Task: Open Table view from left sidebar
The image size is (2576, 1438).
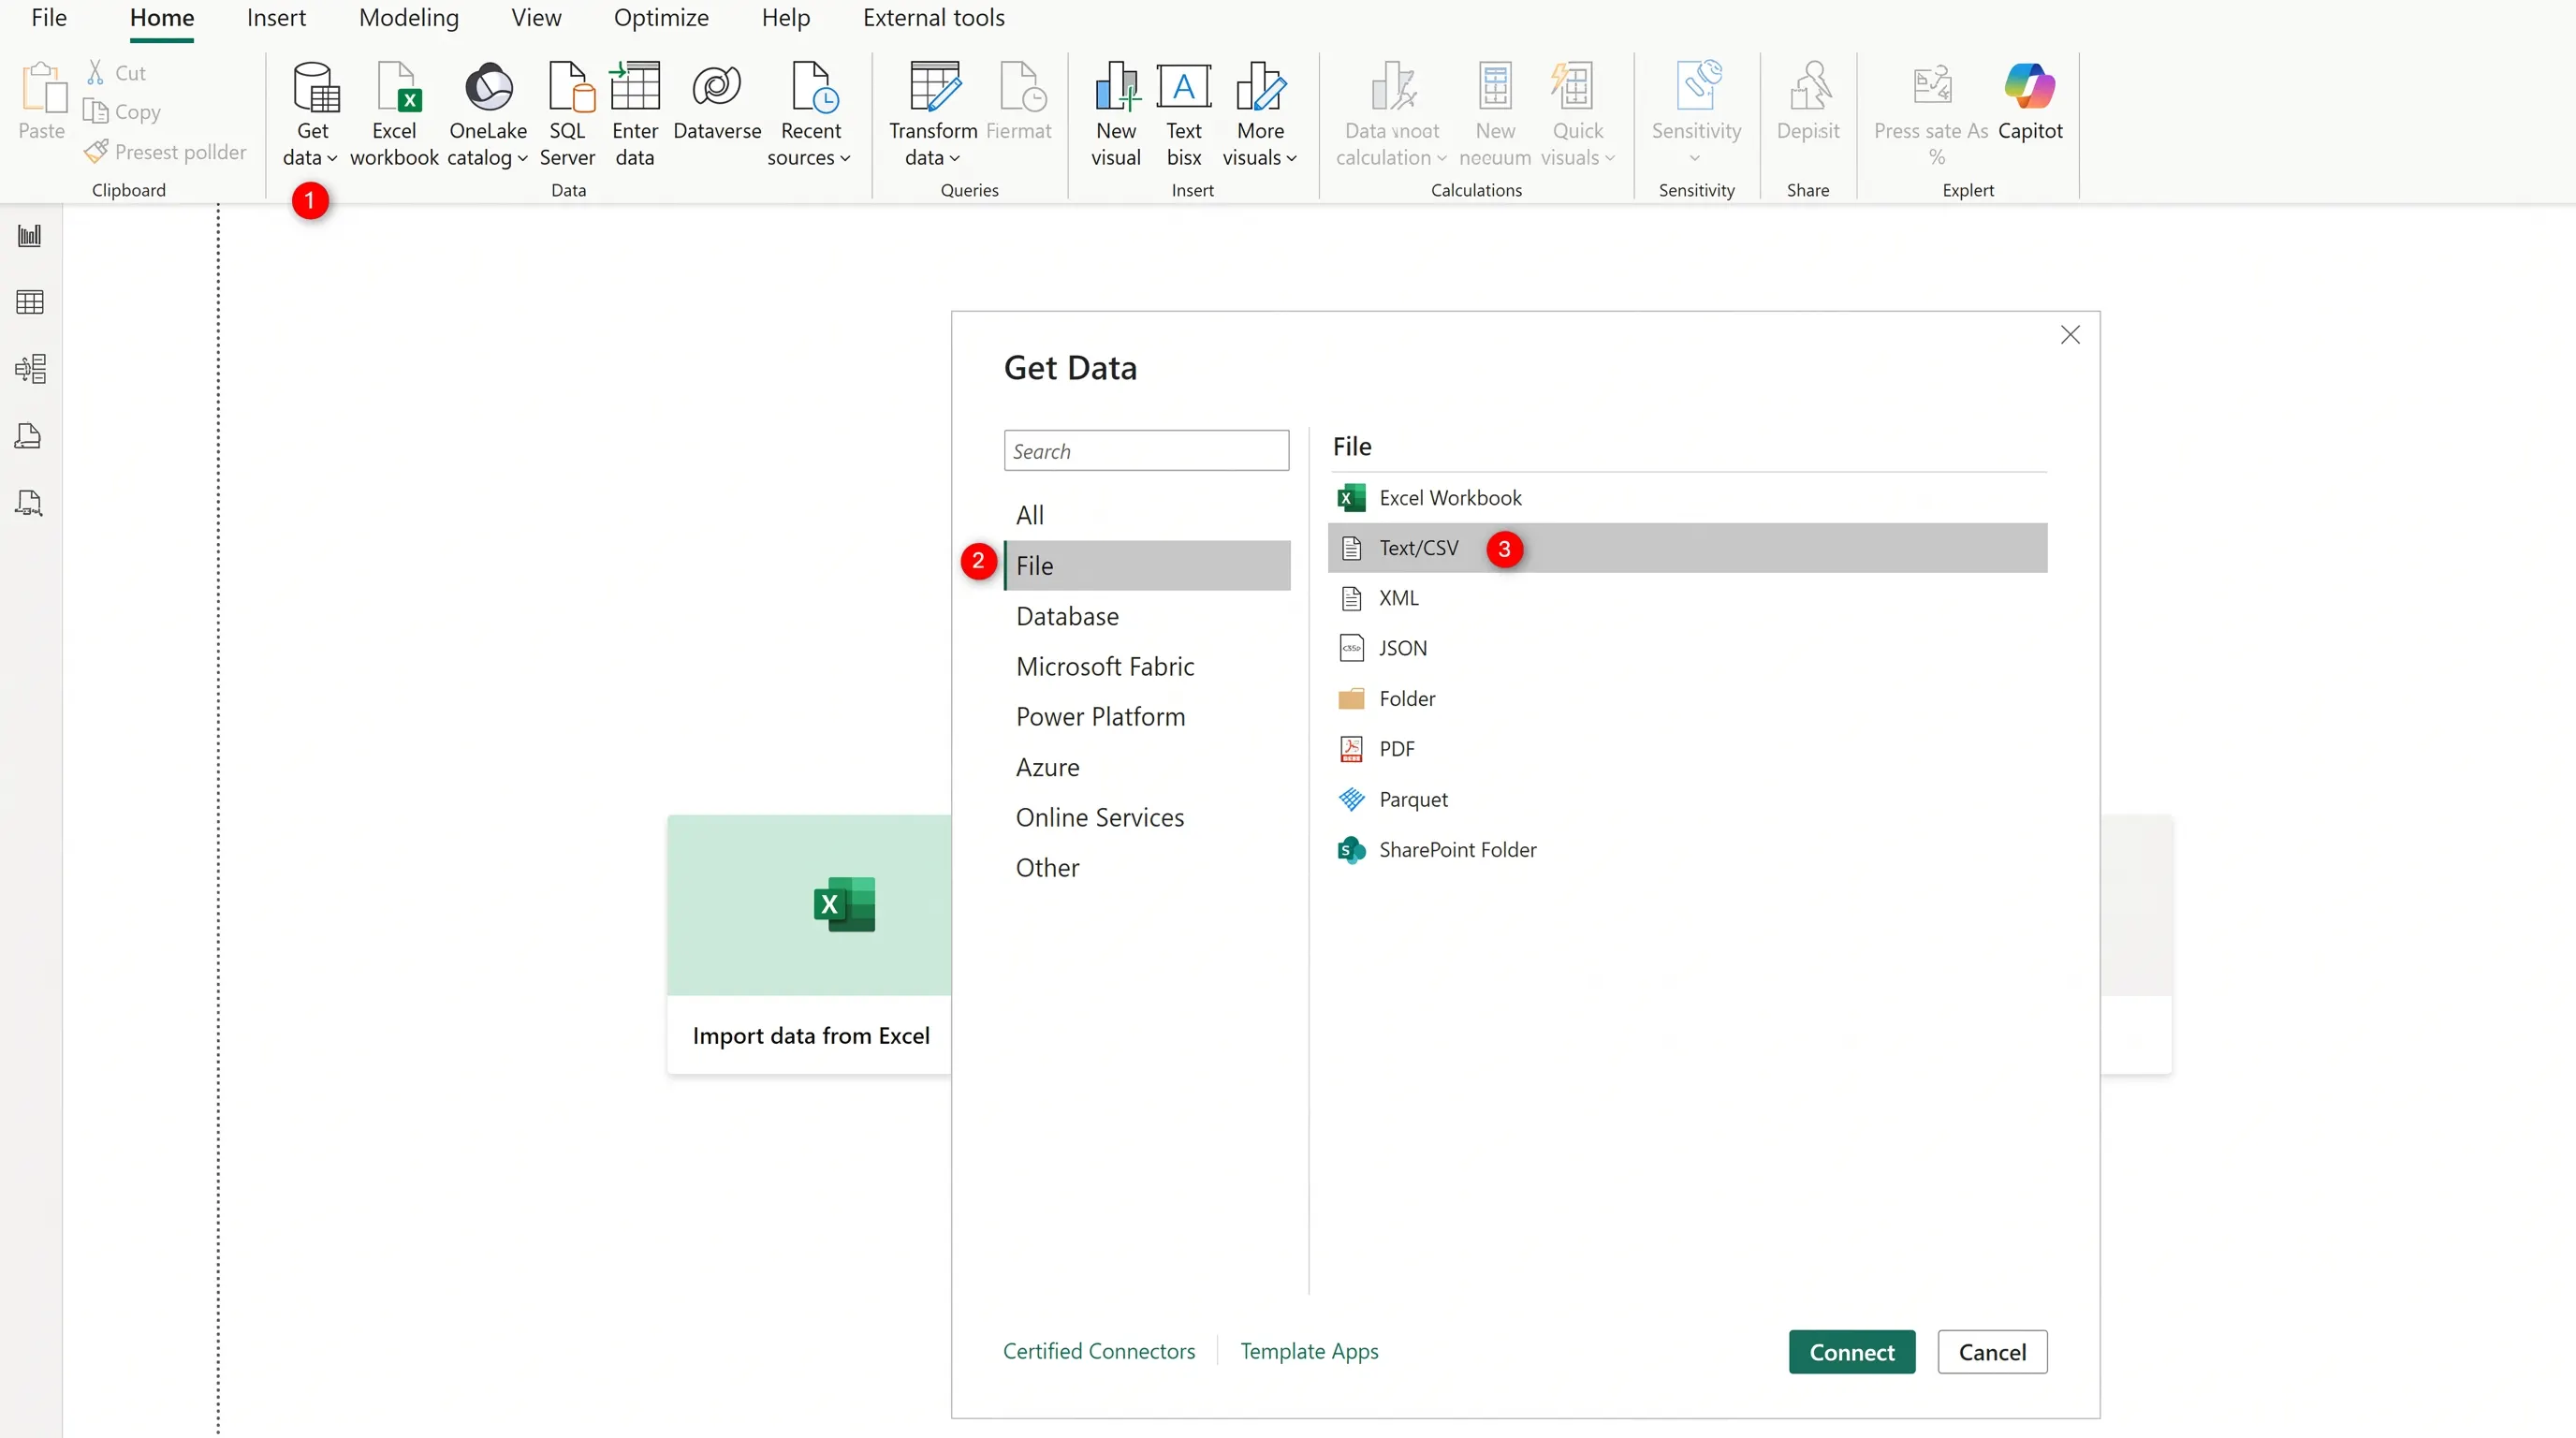Action: coord(30,302)
